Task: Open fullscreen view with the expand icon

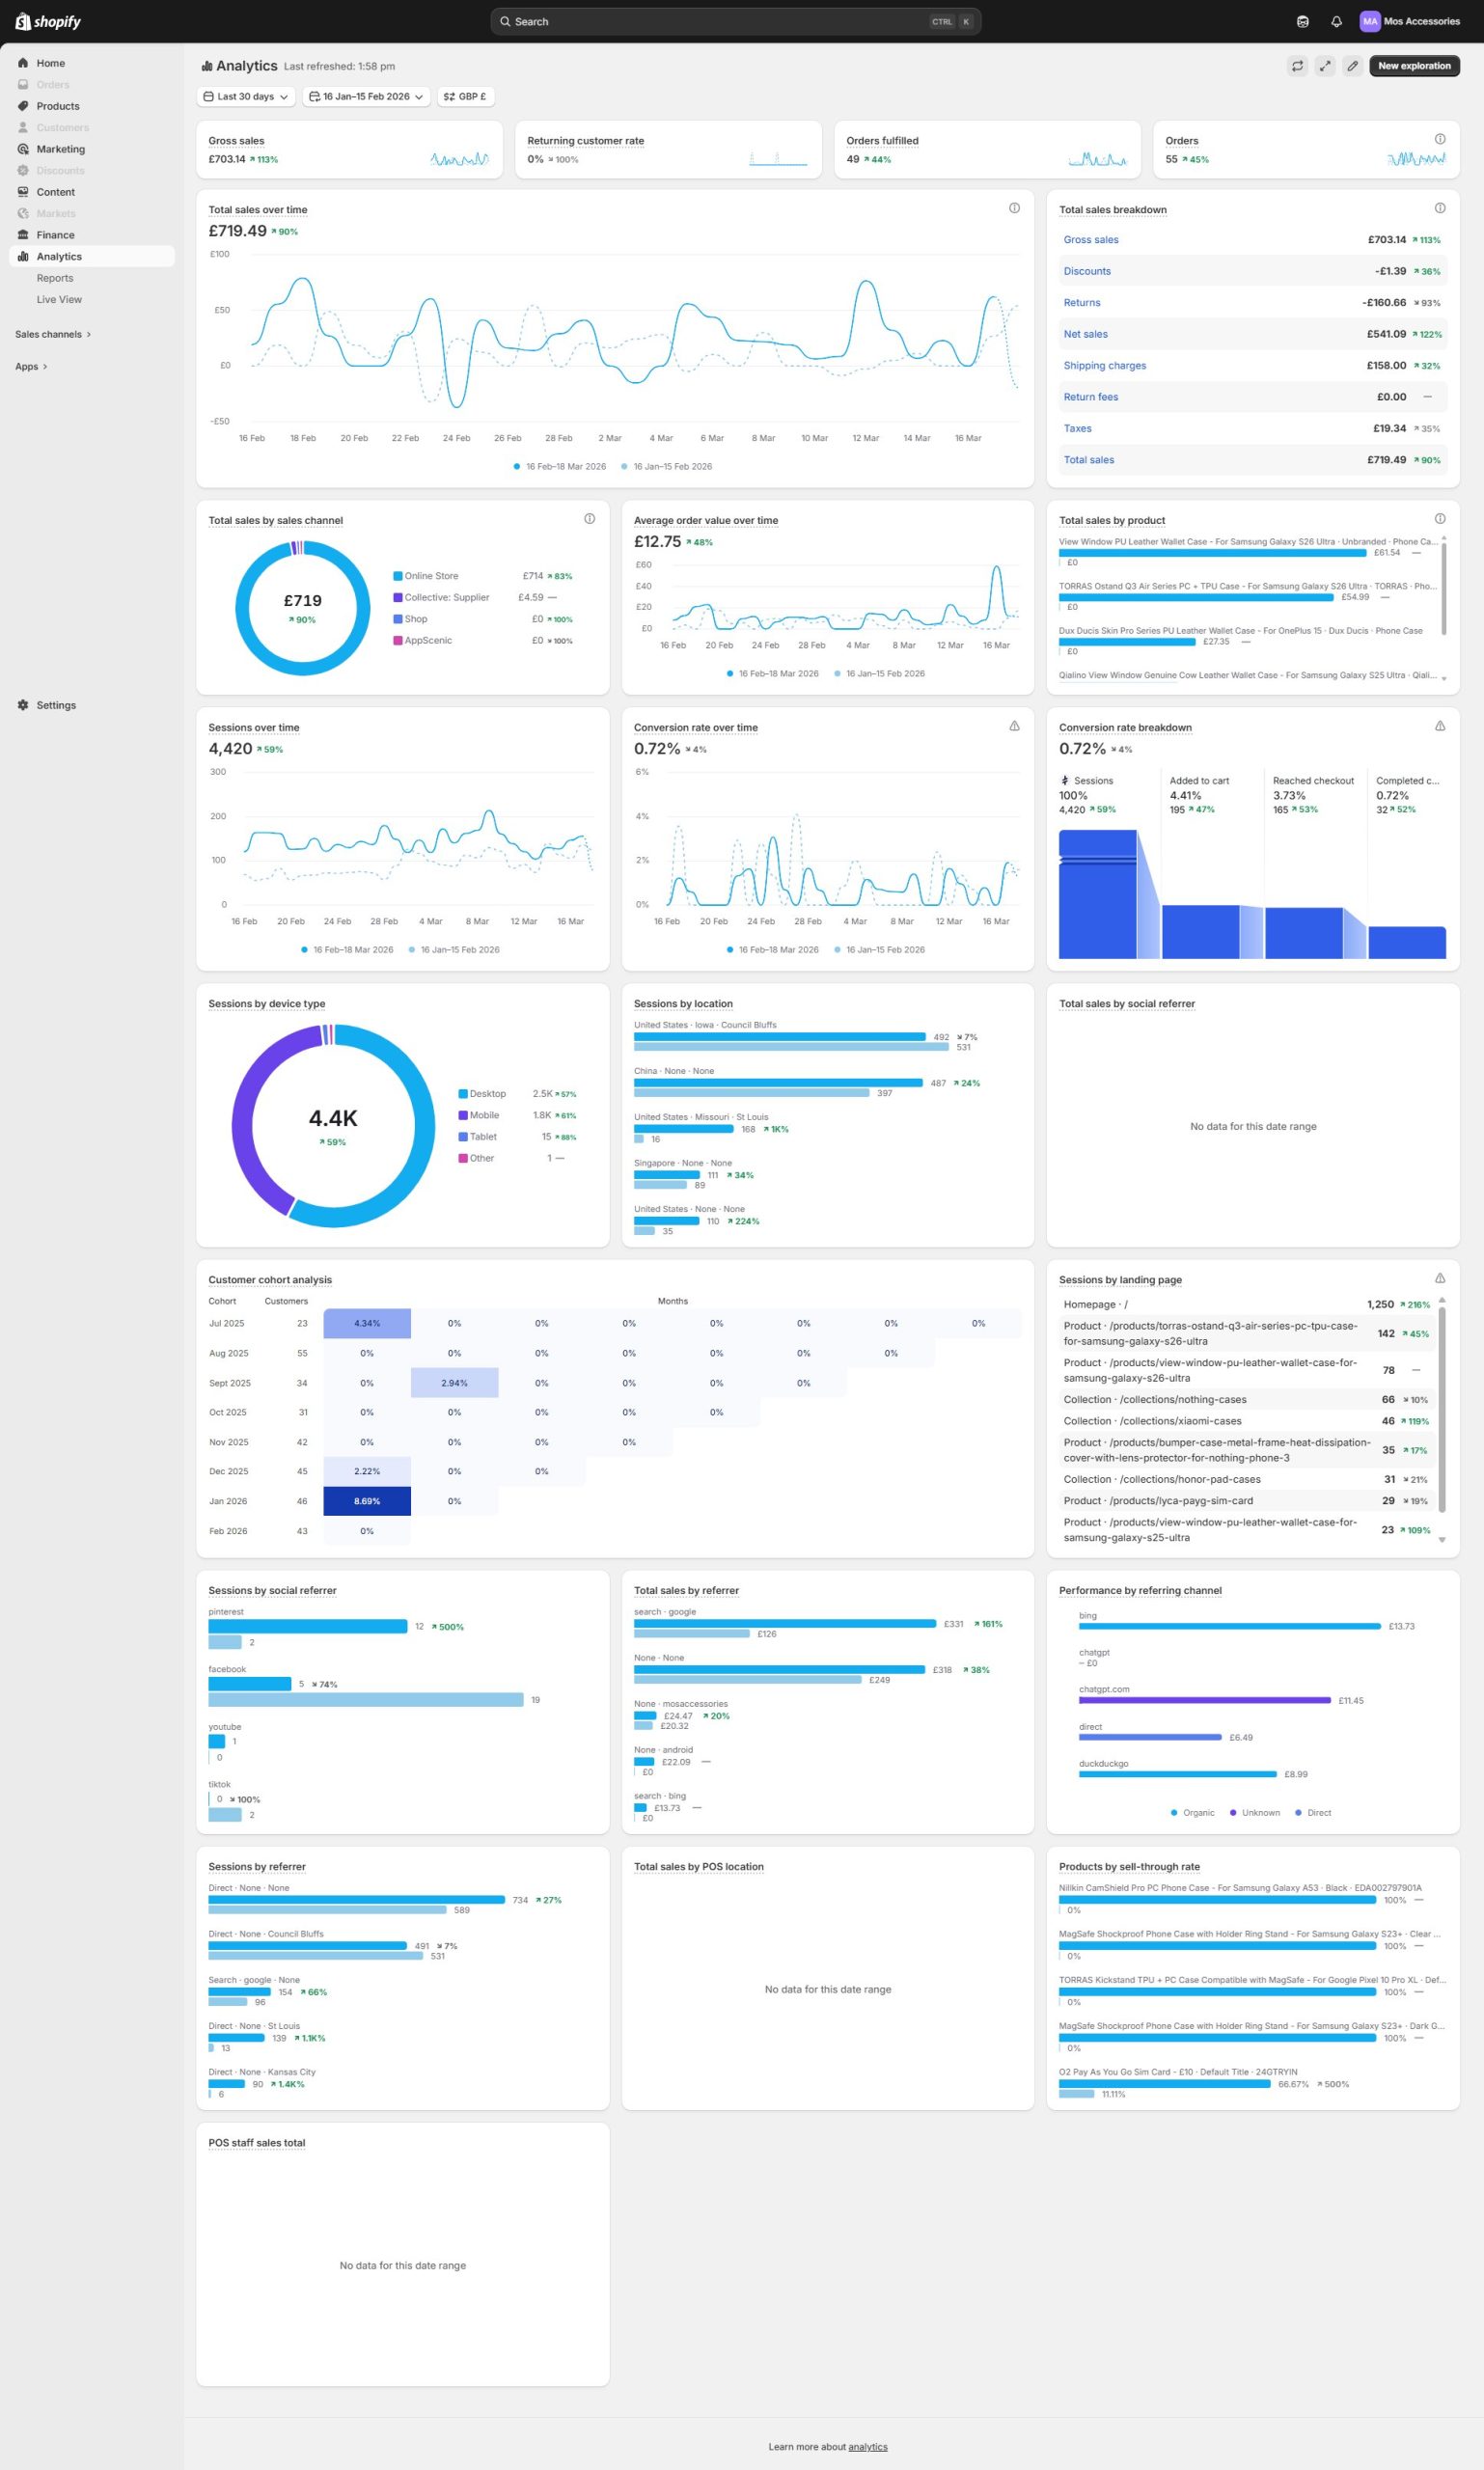Action: [x=1325, y=66]
